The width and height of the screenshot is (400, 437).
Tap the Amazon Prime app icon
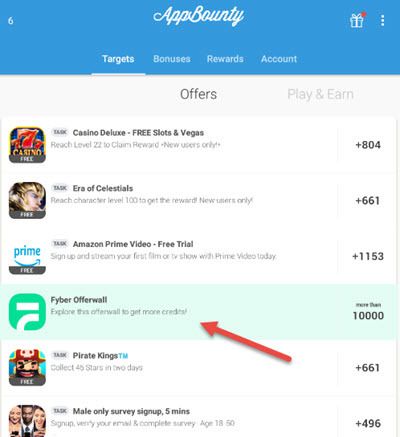pyautogui.click(x=27, y=256)
